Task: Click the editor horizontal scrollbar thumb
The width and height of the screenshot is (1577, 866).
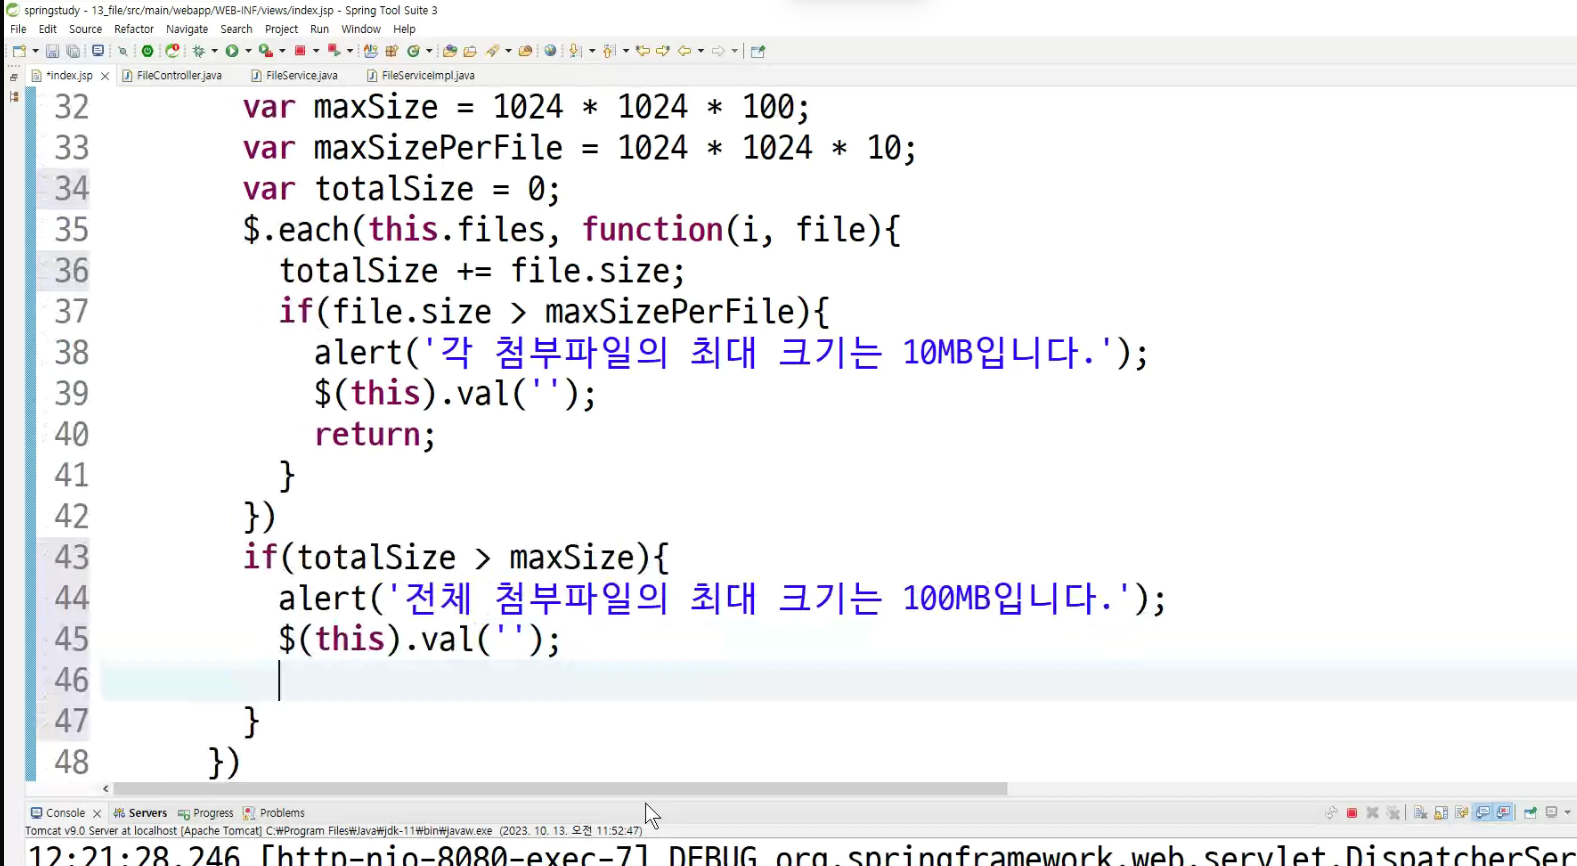Action: [x=561, y=788]
